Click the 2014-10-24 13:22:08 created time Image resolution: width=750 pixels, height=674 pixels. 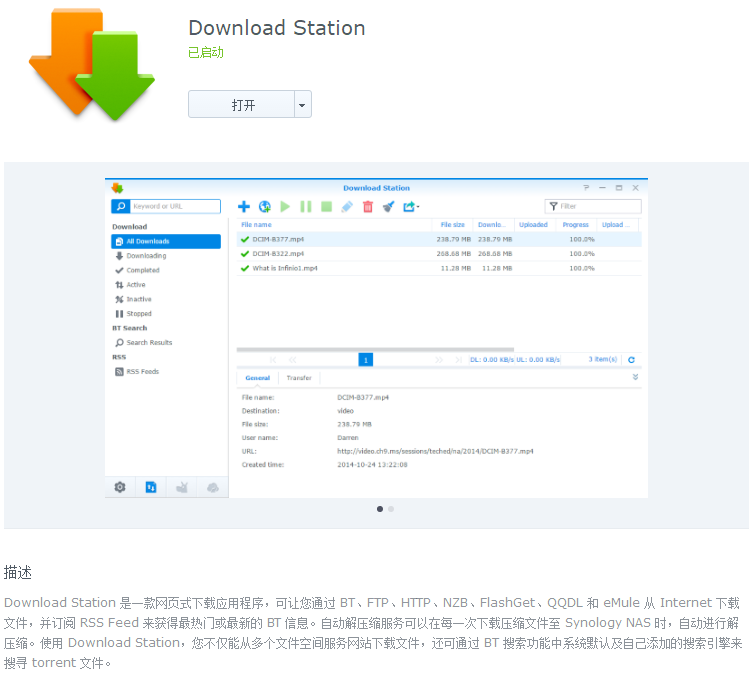click(372, 464)
